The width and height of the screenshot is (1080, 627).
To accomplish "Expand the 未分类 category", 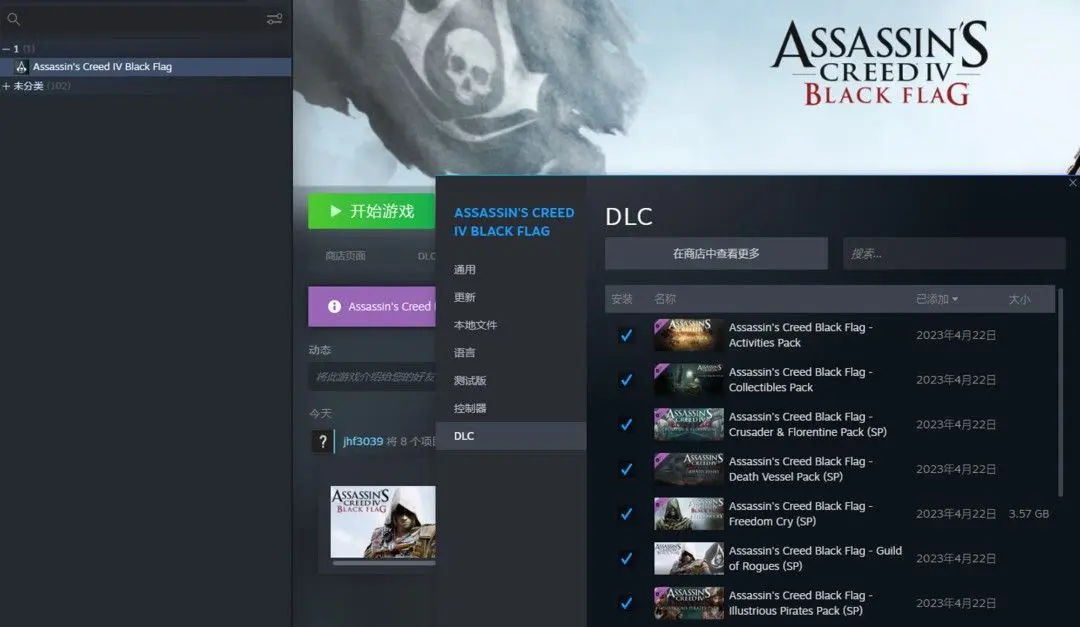I will click(x=6, y=86).
